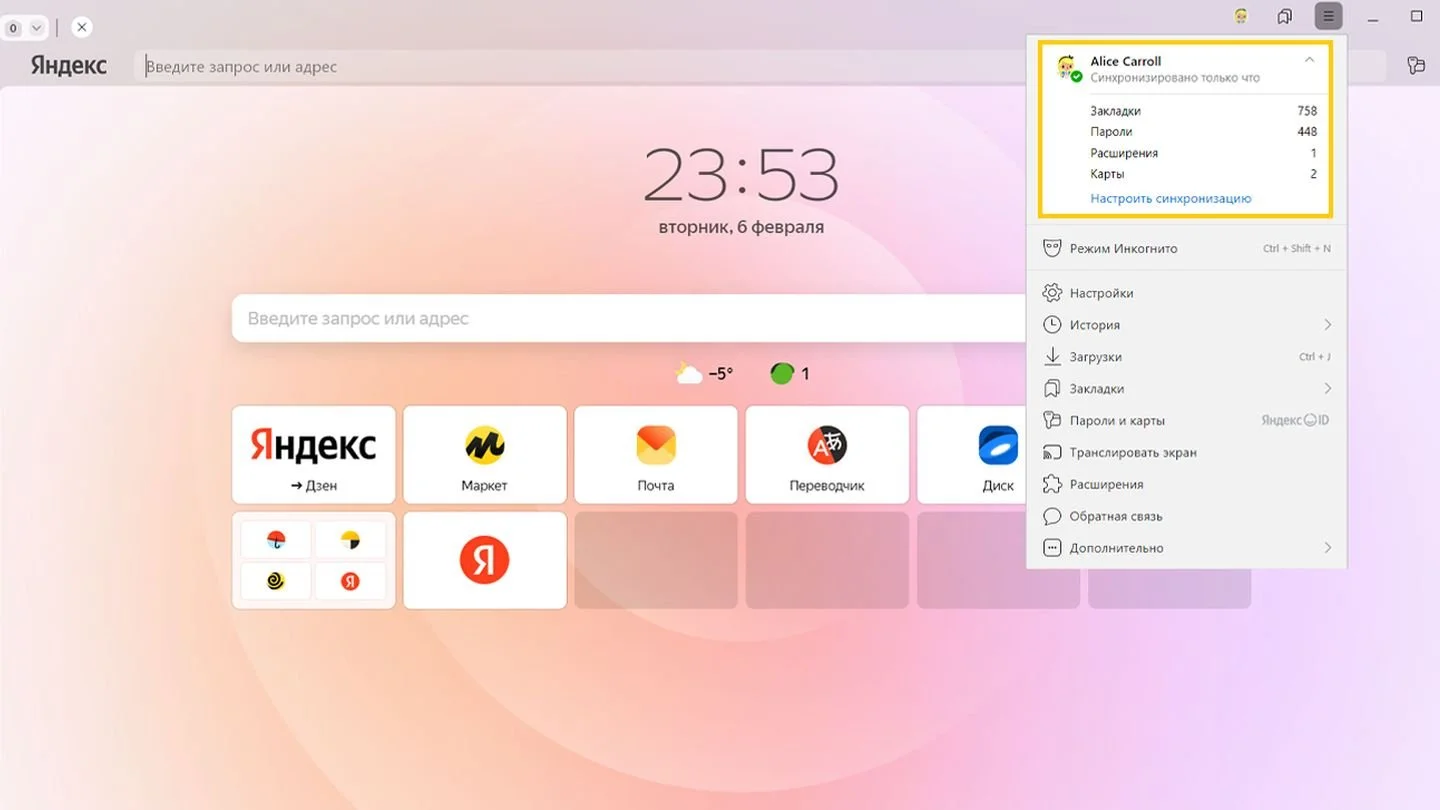
Task: Open the Disk tile
Action: [972, 455]
